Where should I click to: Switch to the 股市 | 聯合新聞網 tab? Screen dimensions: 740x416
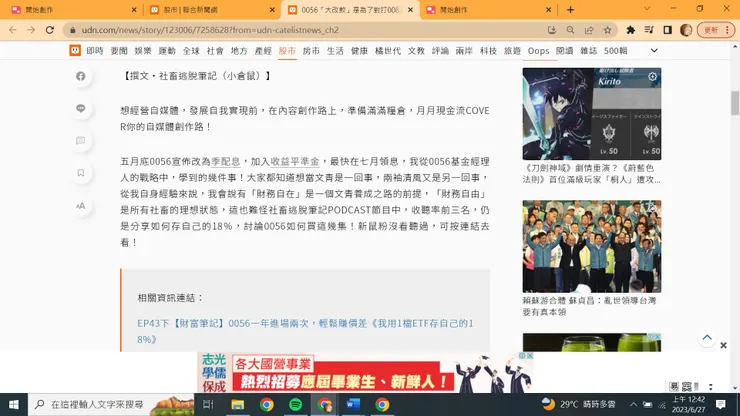211,9
